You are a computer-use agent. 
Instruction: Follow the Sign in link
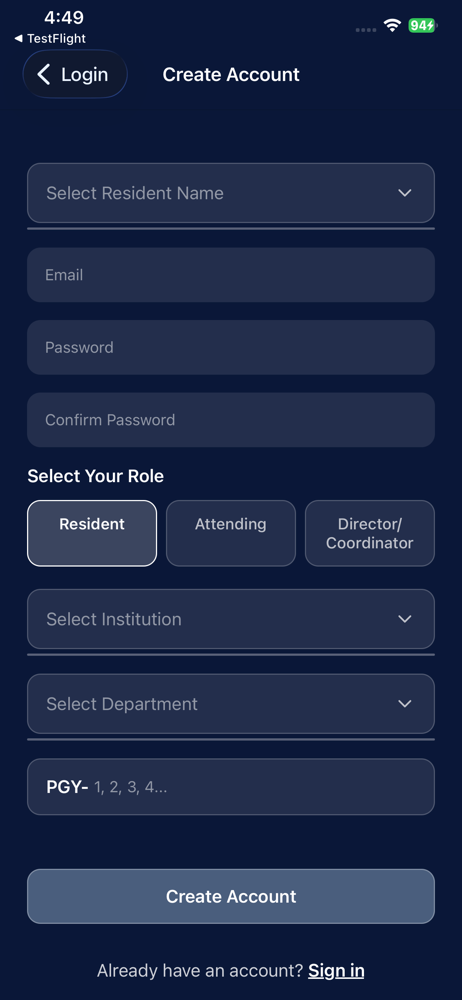point(336,971)
